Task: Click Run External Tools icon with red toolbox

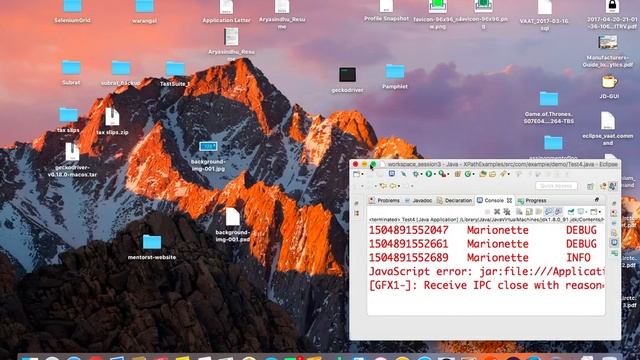Action: coord(442,174)
